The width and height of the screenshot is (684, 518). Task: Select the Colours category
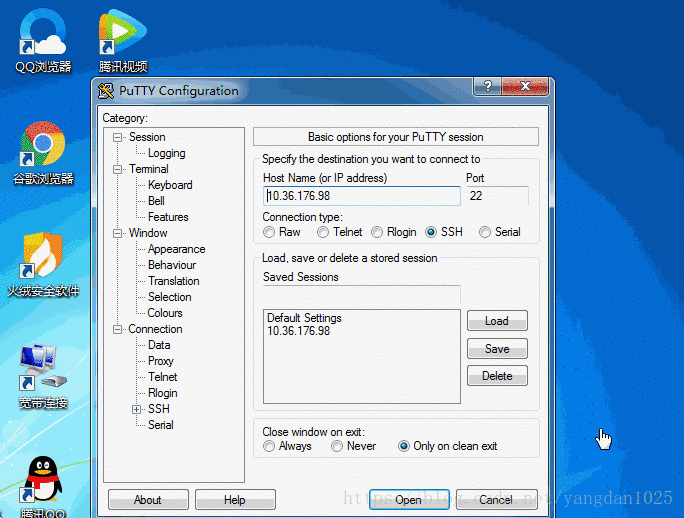pyautogui.click(x=165, y=313)
